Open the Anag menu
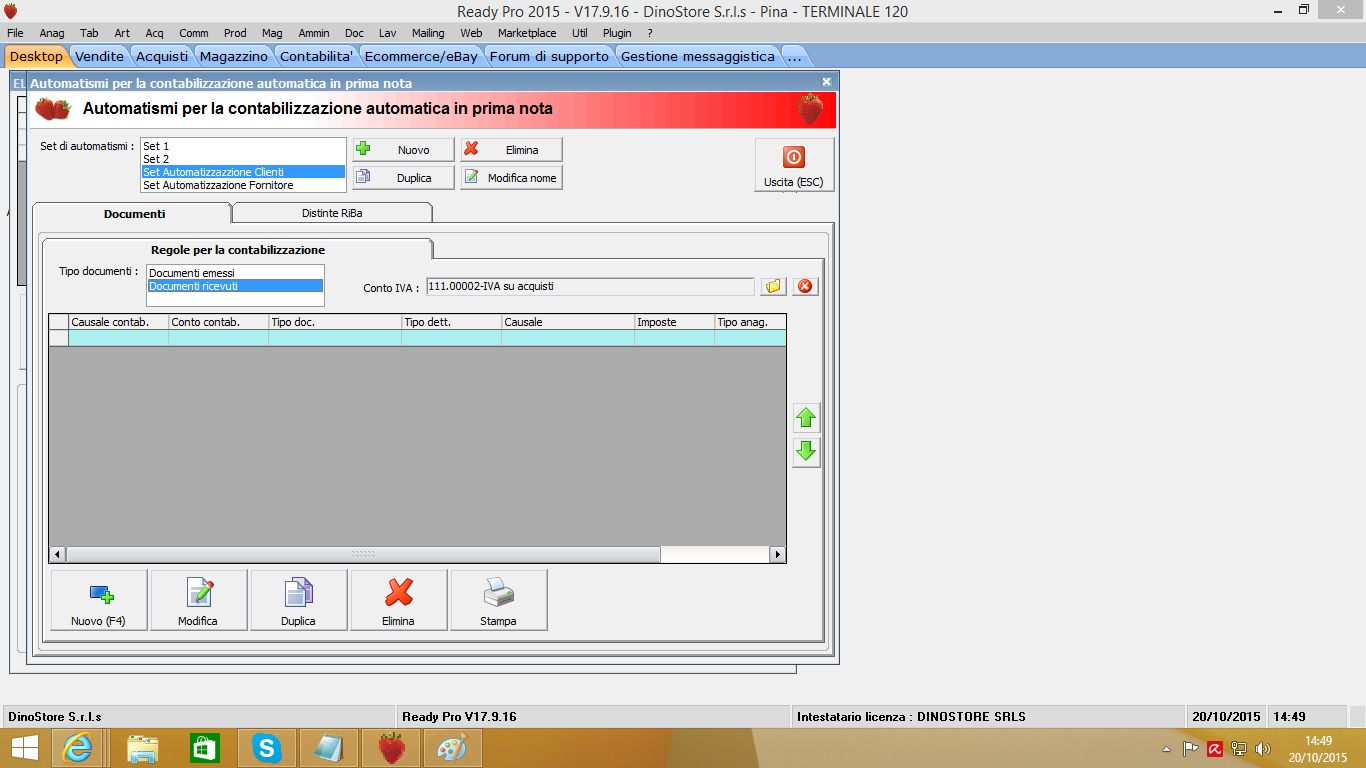Viewport: 1366px width, 768px height. [x=52, y=33]
